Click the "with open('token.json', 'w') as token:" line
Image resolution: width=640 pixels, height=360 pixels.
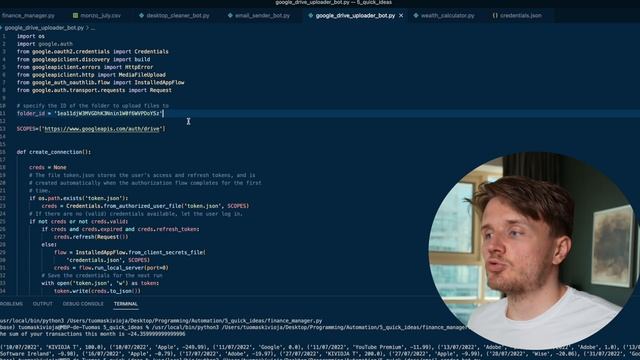[100, 283]
